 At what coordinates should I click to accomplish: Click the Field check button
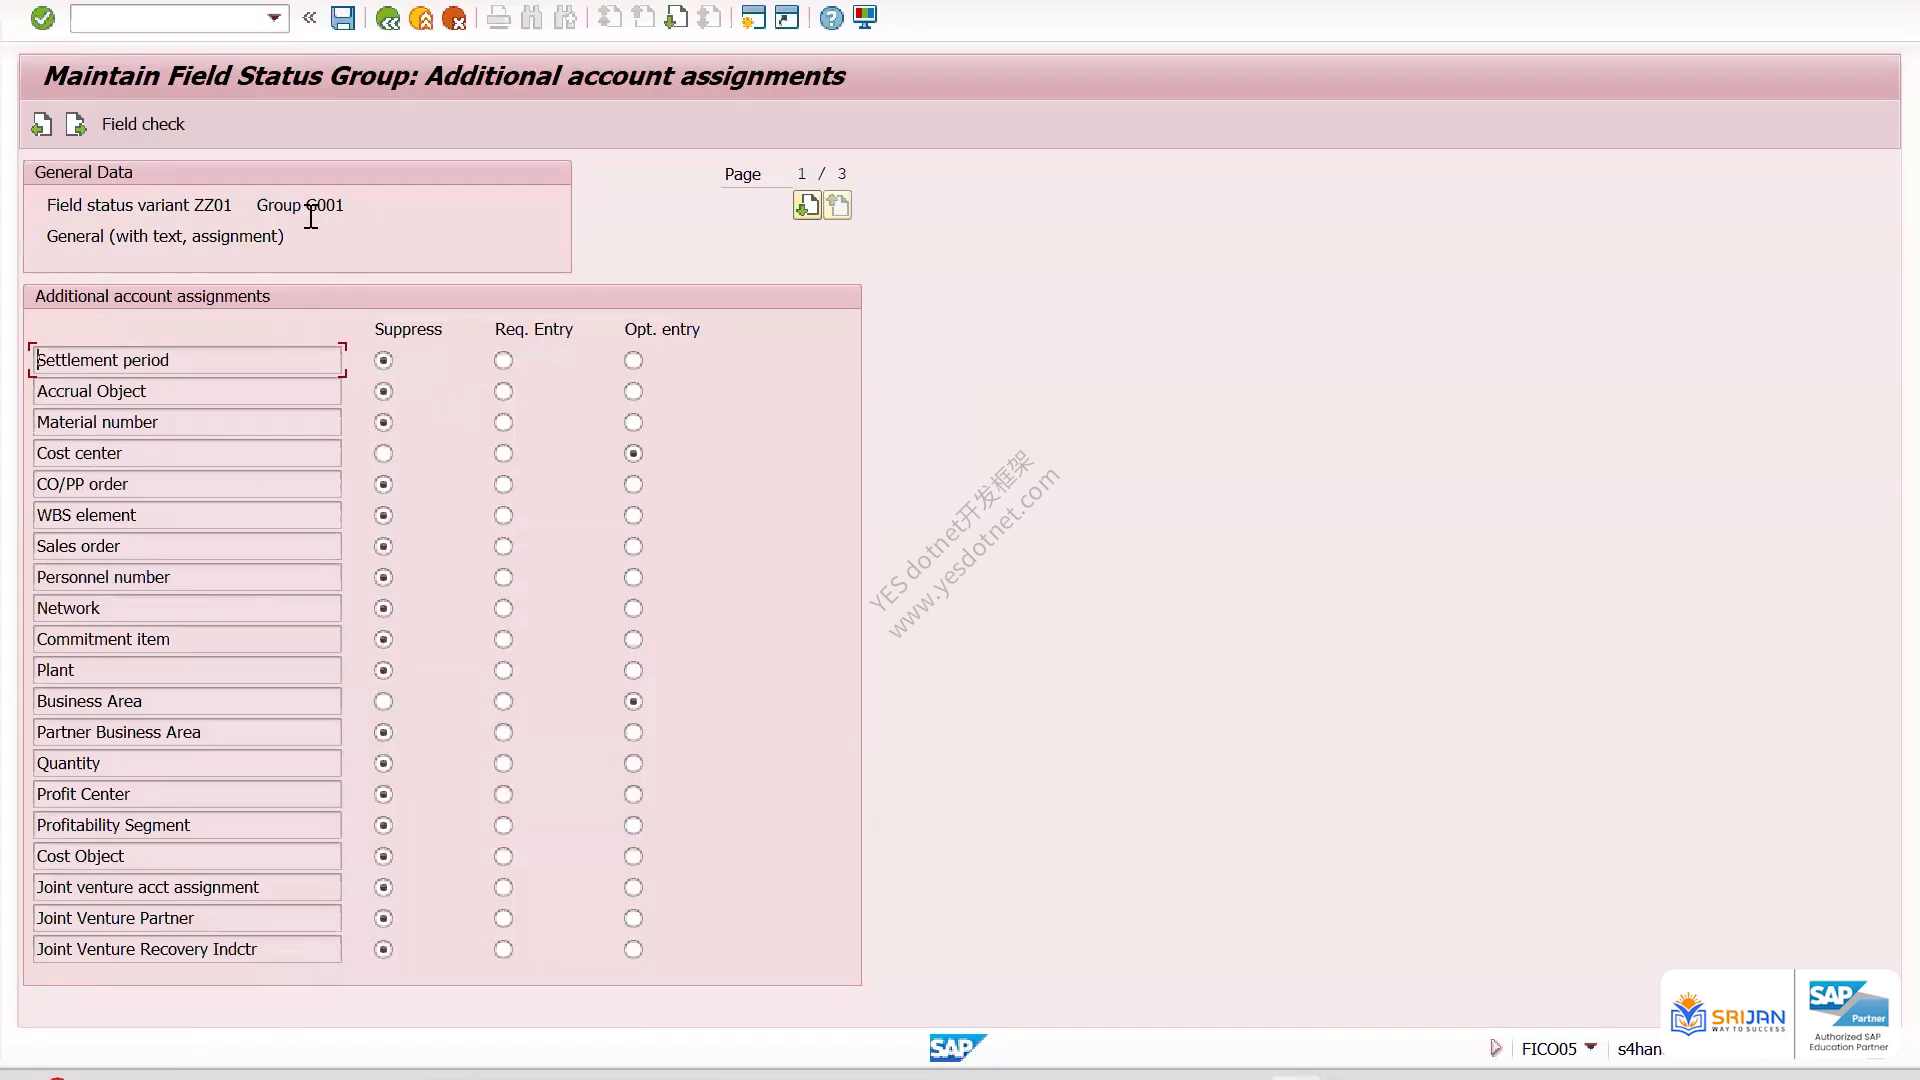tap(143, 124)
